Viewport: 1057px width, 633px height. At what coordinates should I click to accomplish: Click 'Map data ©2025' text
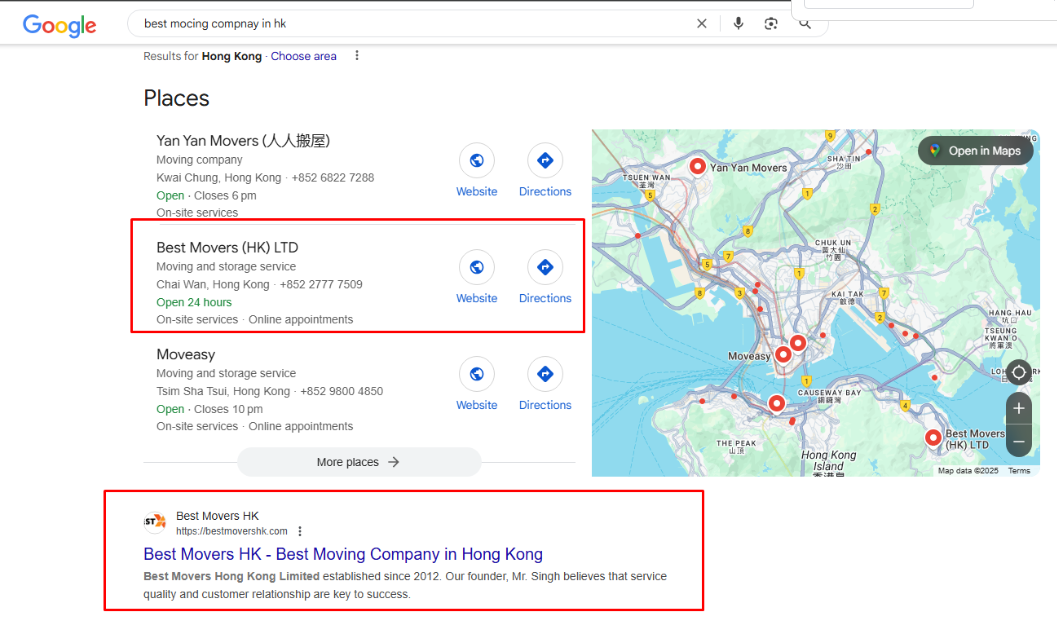(x=968, y=471)
